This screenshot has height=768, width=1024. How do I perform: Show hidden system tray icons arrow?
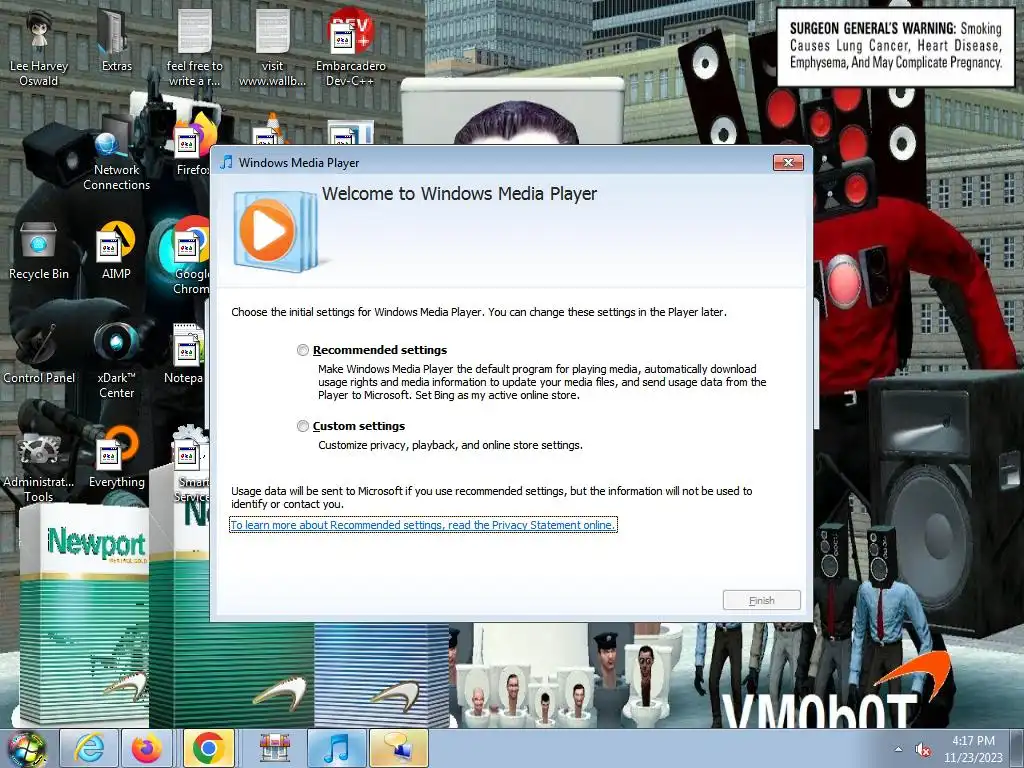(899, 749)
